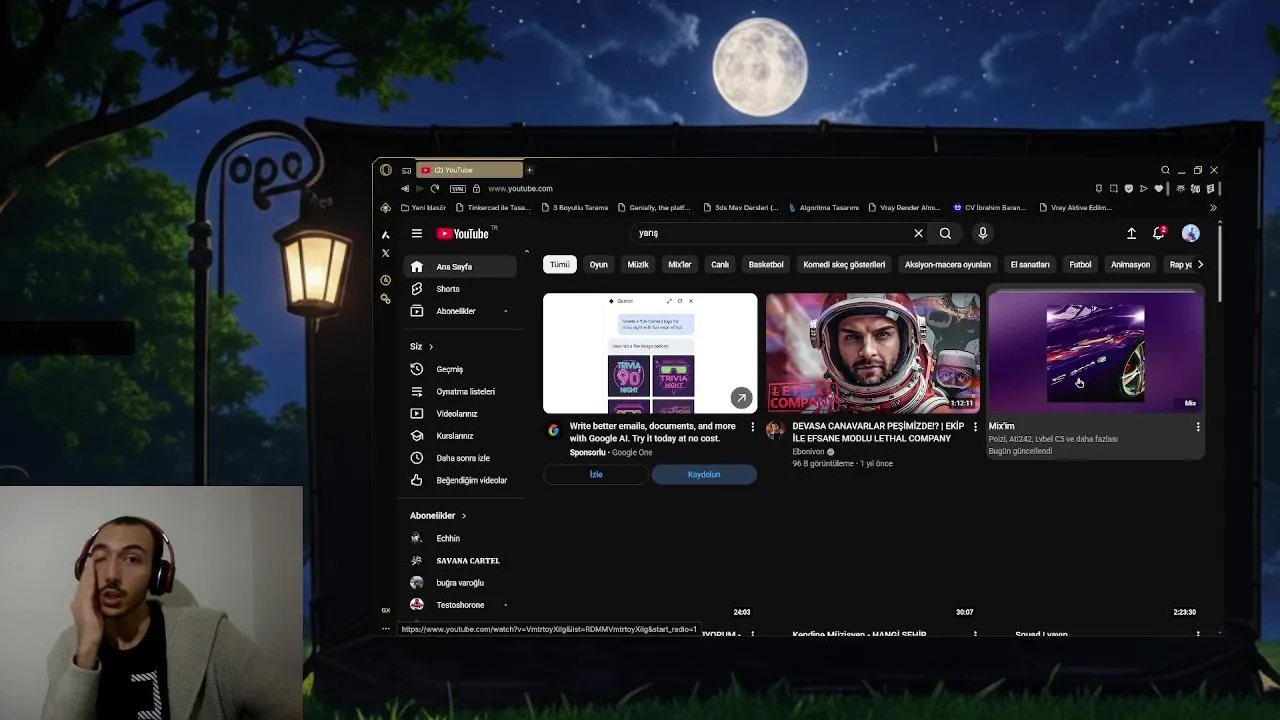Reload the page in the browser

[x=434, y=188]
